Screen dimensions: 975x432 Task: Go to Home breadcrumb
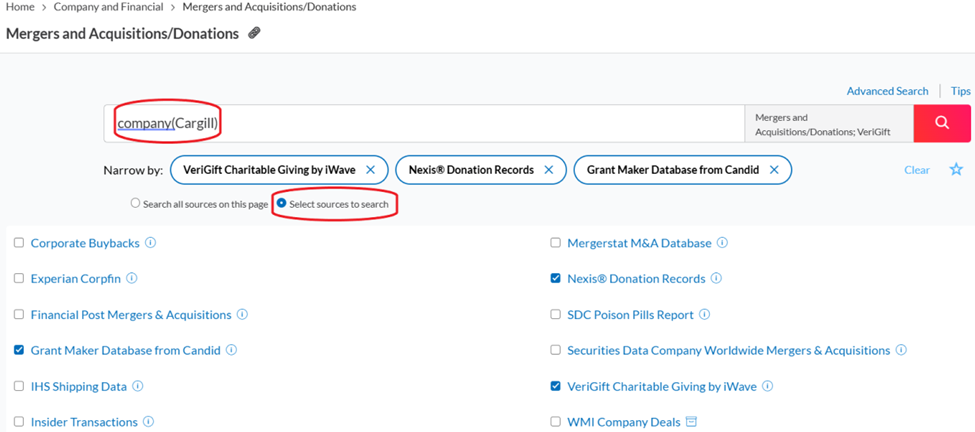point(20,7)
